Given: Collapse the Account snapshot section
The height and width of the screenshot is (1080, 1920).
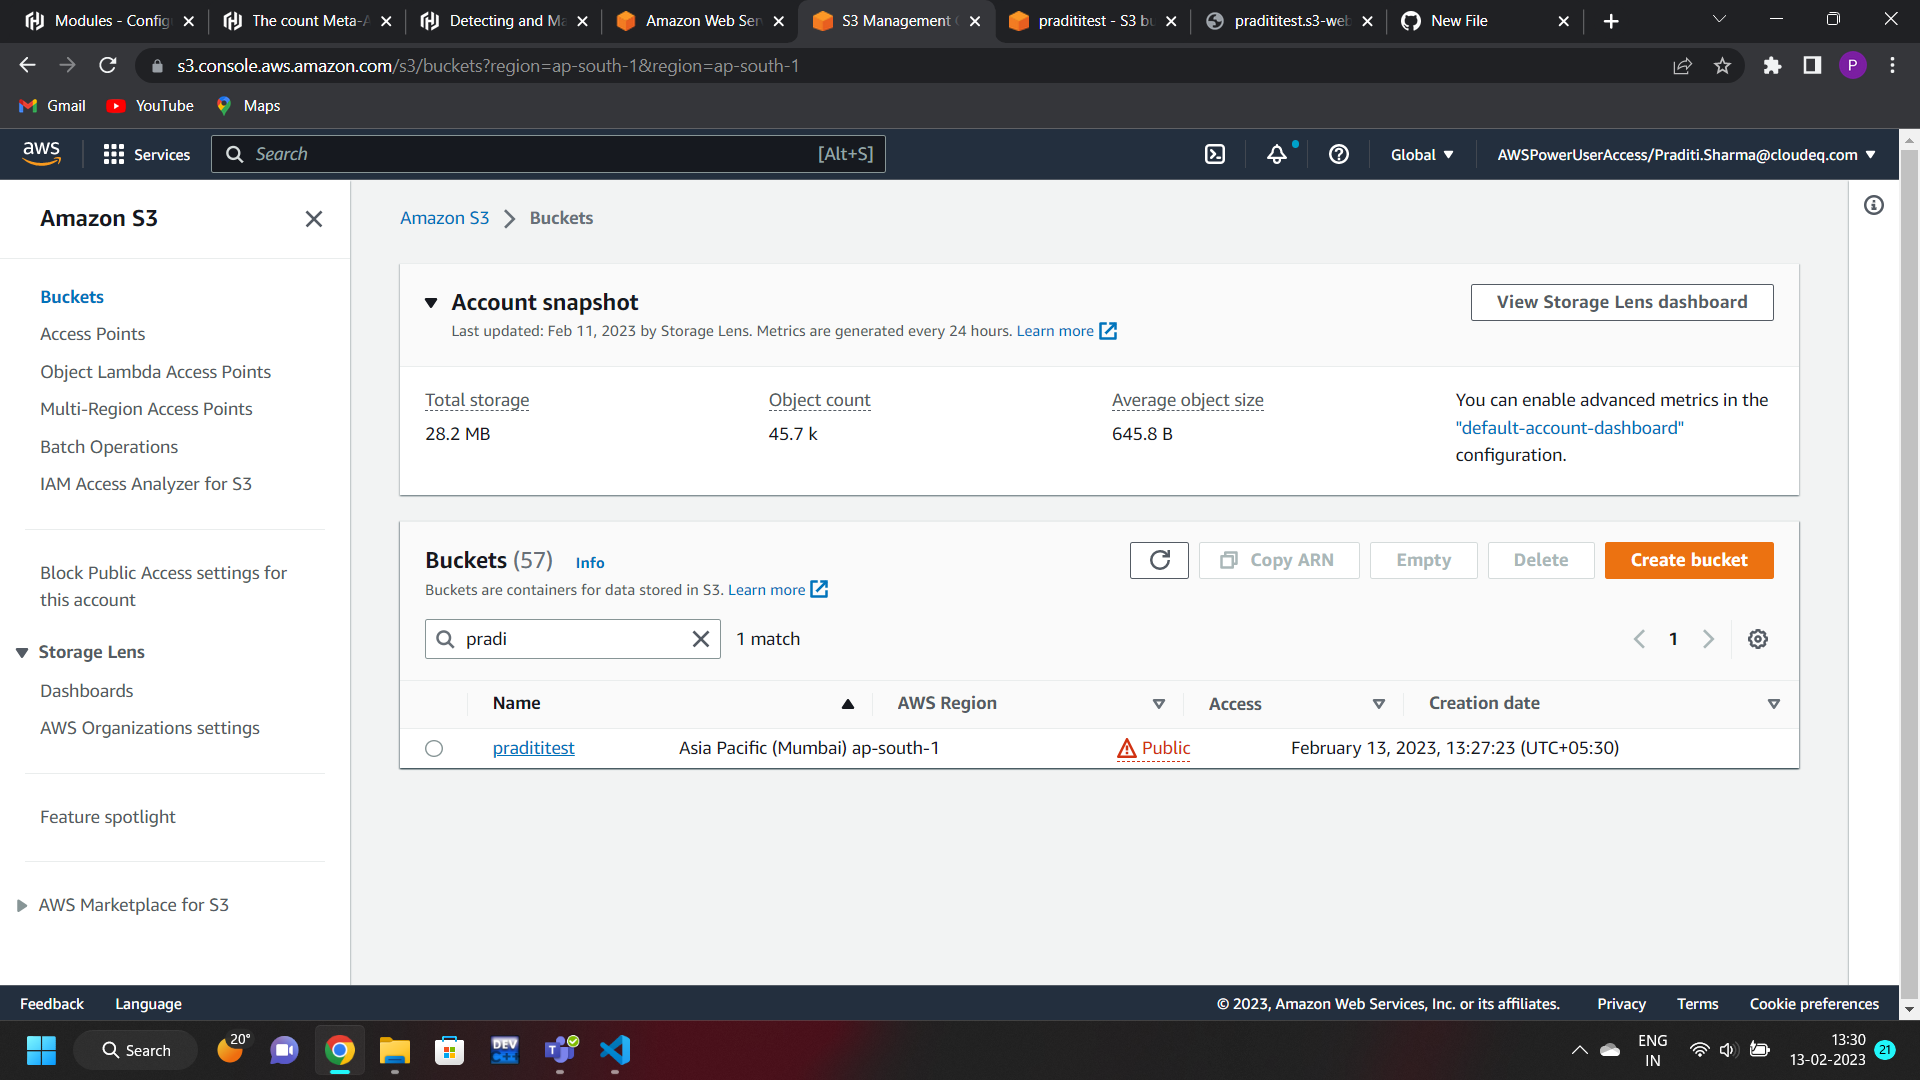Looking at the screenshot, I should [x=430, y=302].
